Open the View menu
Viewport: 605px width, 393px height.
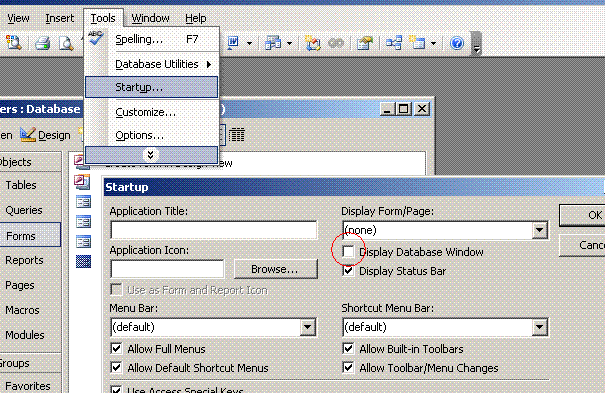(18, 18)
